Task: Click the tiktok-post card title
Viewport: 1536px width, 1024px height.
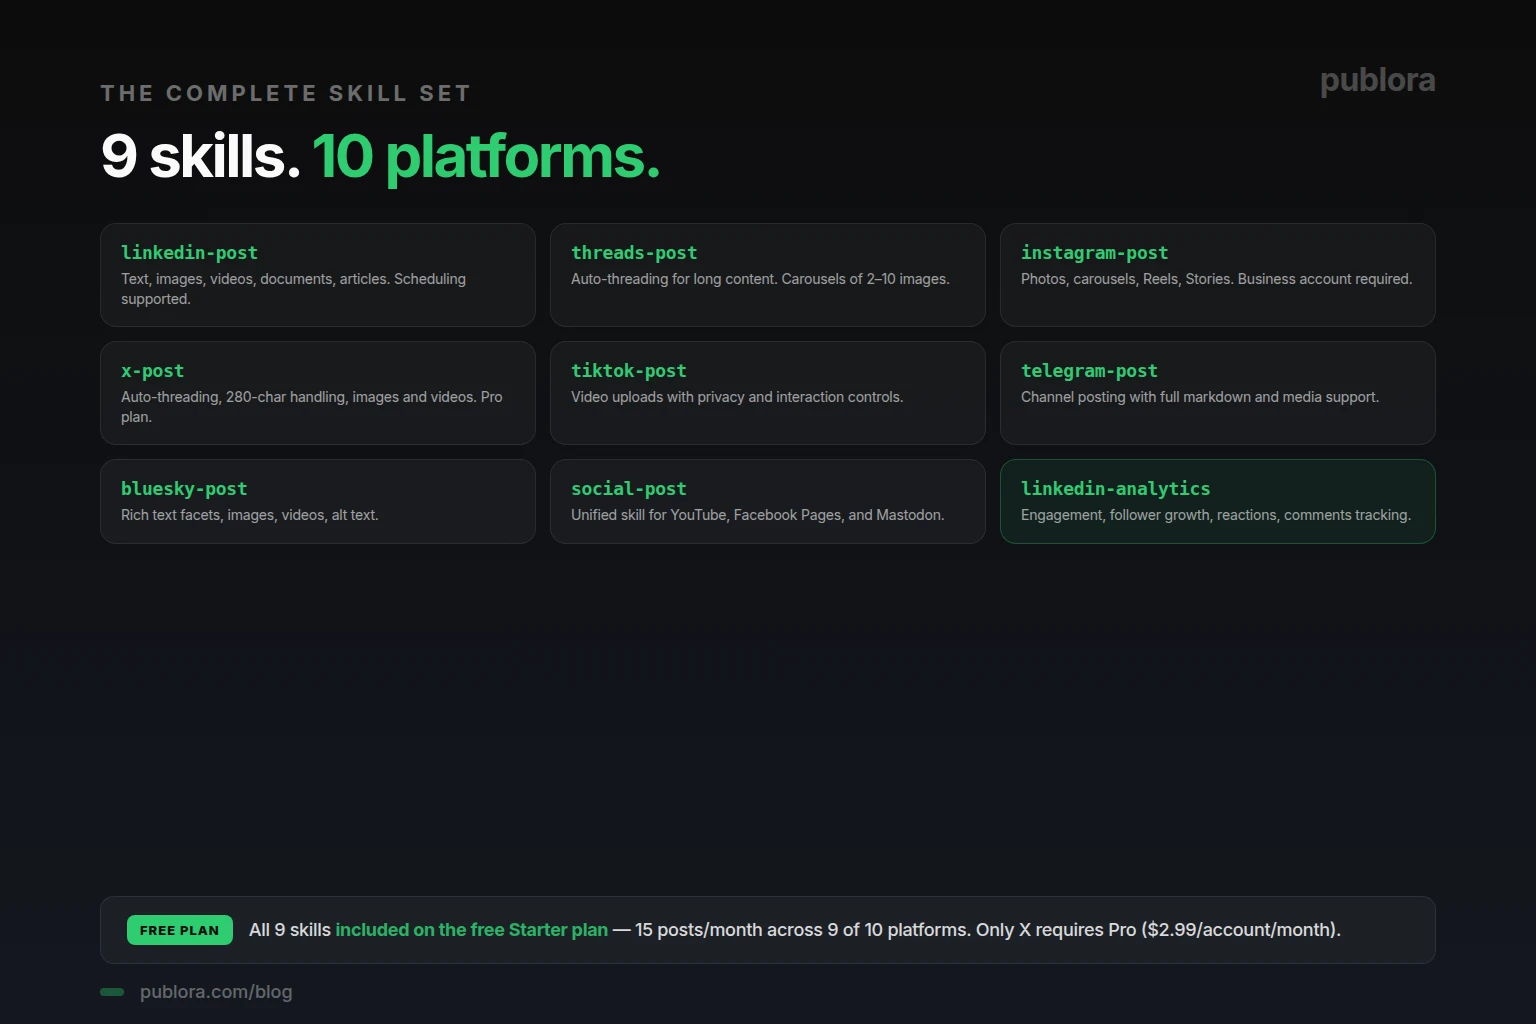Action: tap(629, 371)
